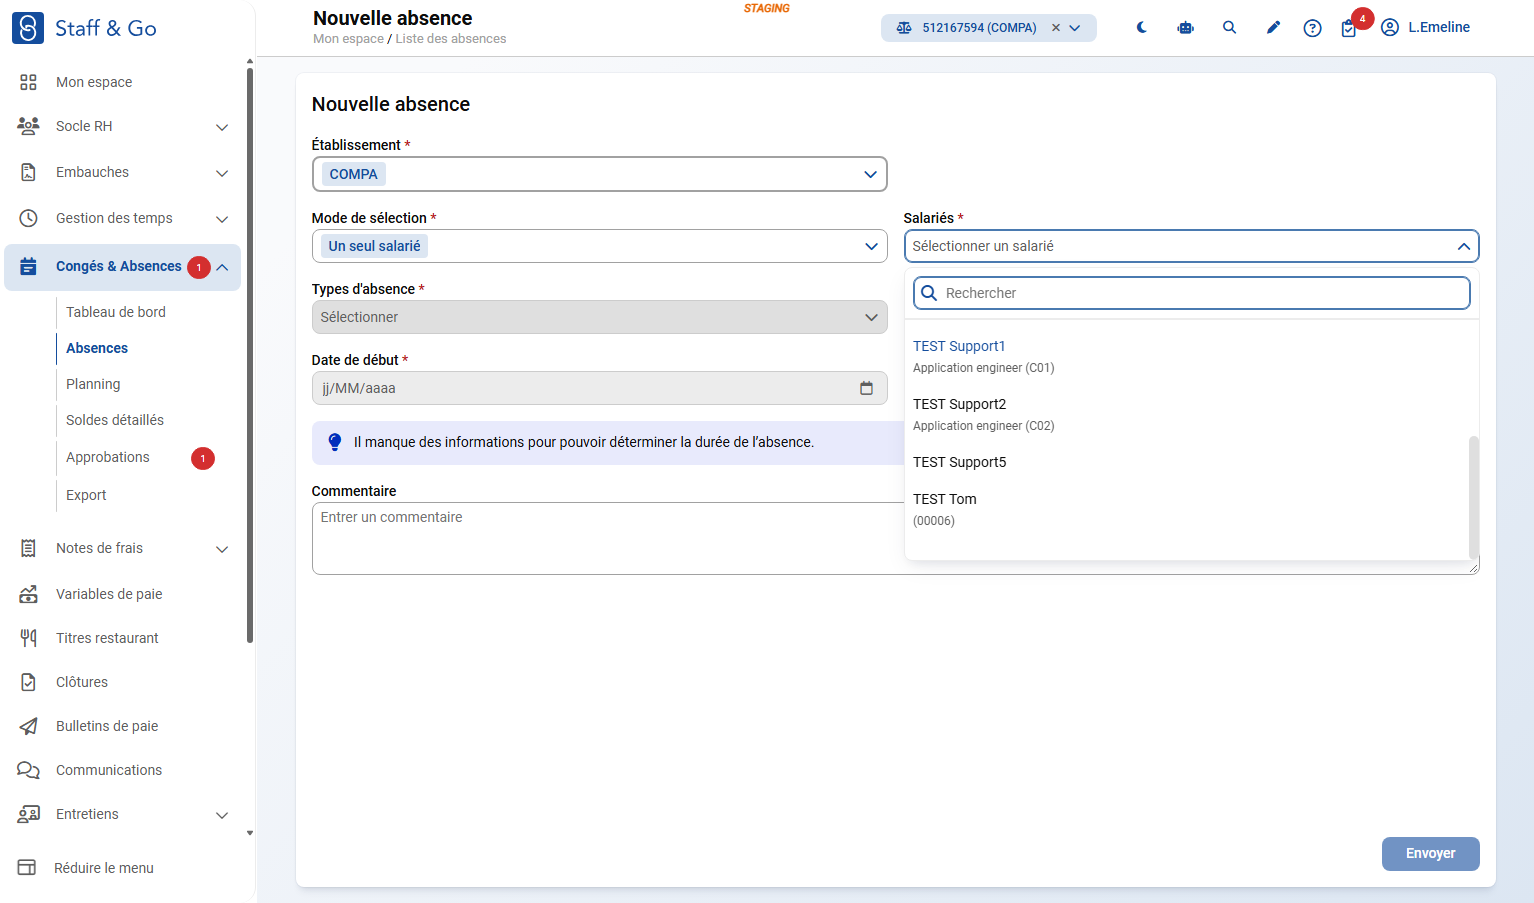The image size is (1534, 903).
Task: Click the Envoyer button
Action: [x=1431, y=854]
